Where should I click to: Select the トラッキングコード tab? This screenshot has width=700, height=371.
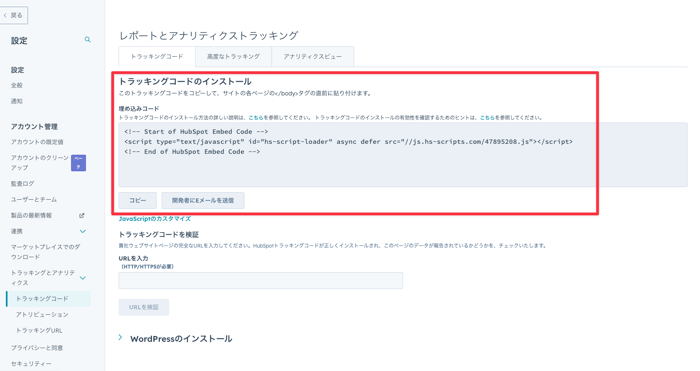click(157, 57)
